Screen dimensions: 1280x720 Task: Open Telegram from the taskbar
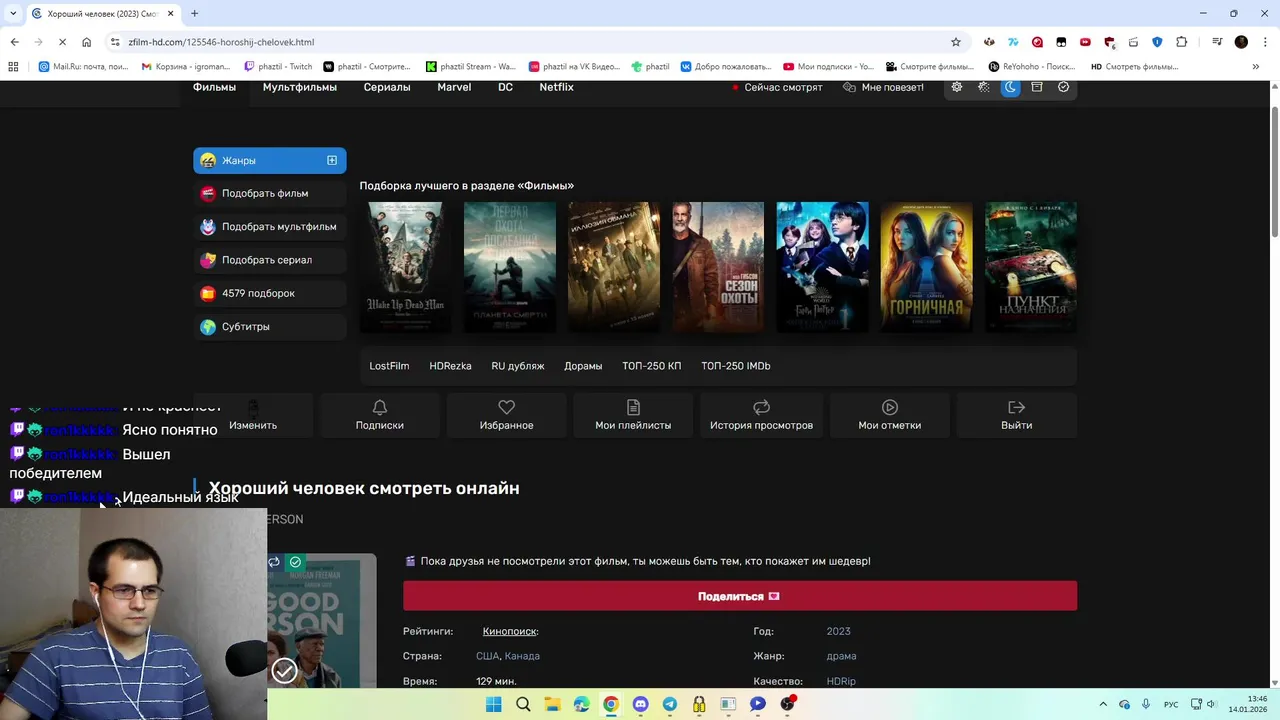[669, 704]
